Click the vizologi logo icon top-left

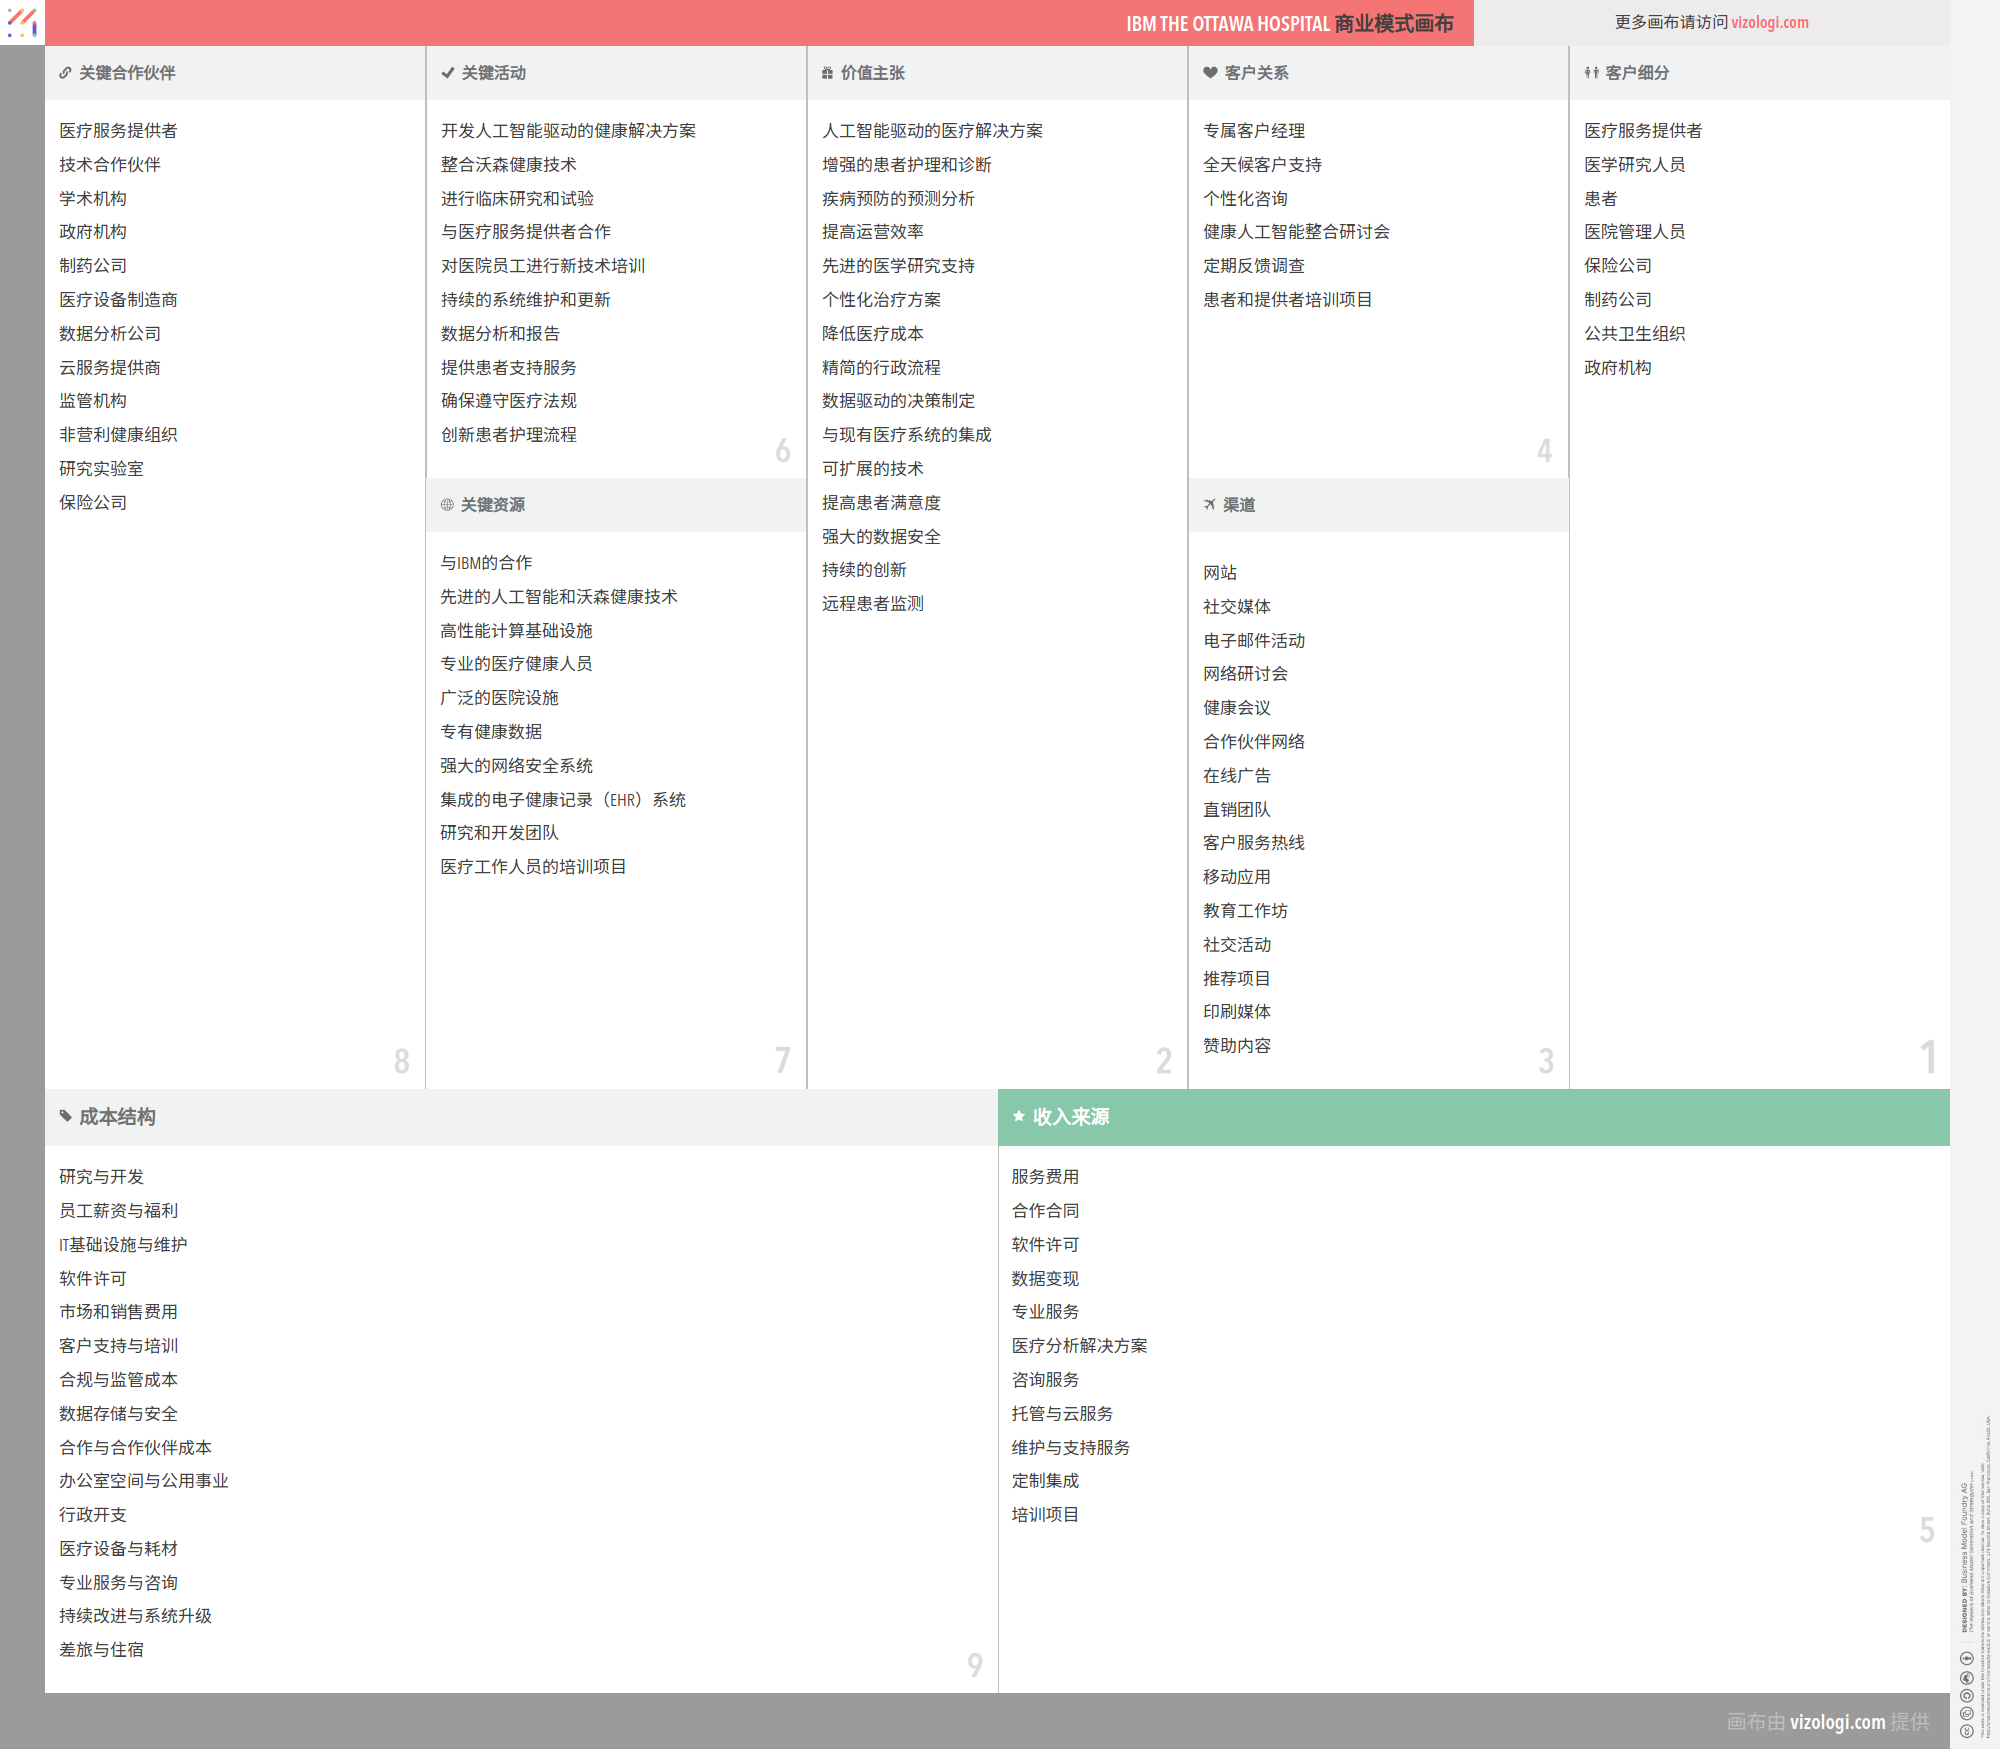tap(22, 22)
